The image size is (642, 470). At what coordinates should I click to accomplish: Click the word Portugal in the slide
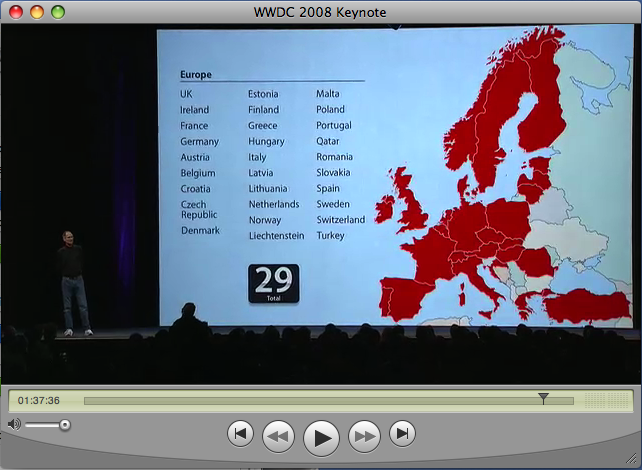(x=334, y=126)
